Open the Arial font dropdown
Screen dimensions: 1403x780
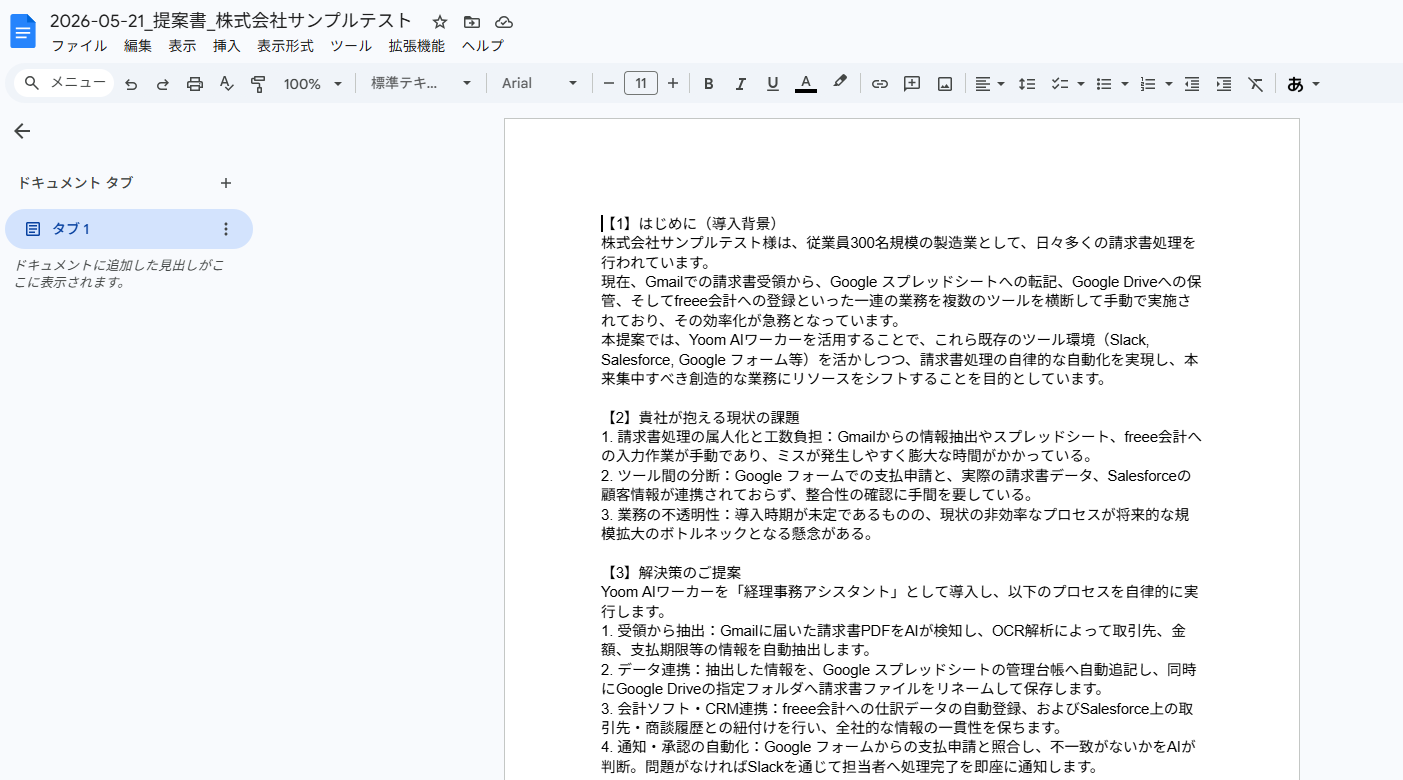539,84
